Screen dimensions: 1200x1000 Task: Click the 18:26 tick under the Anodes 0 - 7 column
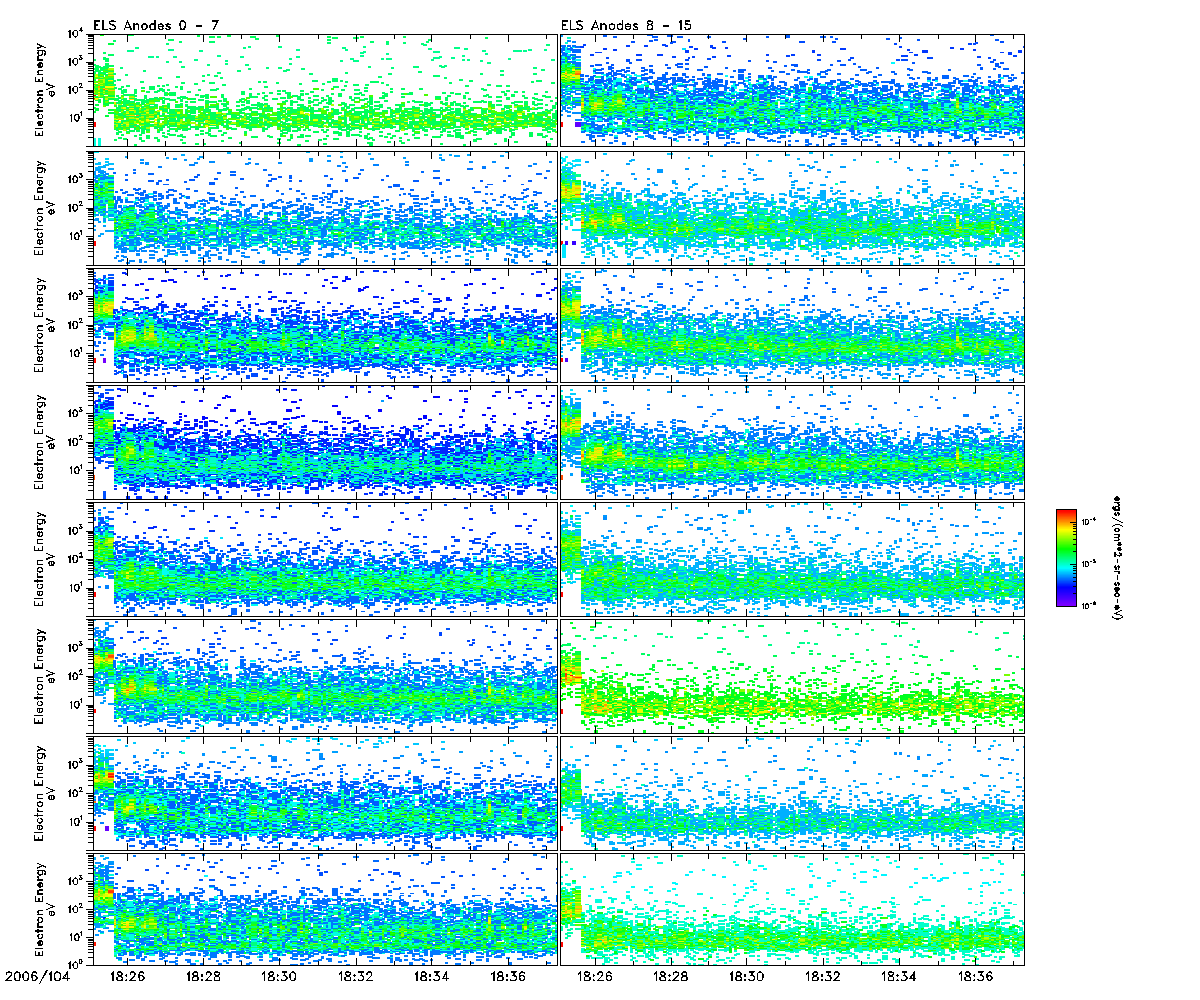126,975
